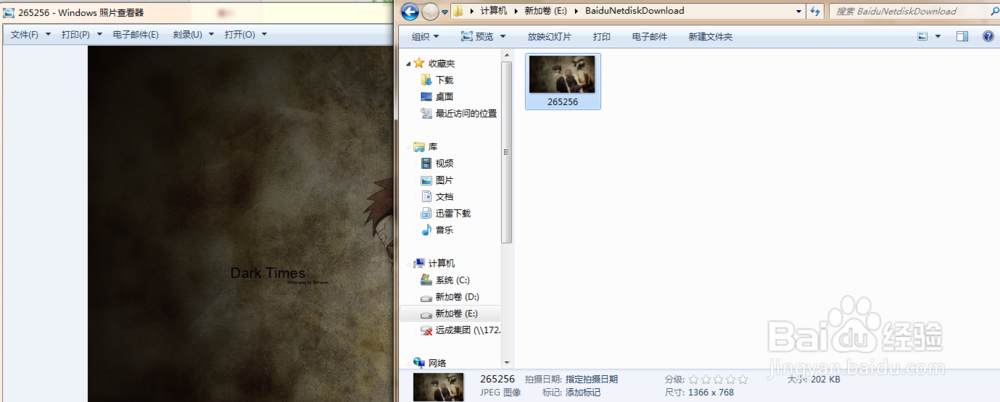Click the Explorer forward navigation arrow
This screenshot has height=402, width=1000.
(430, 11)
